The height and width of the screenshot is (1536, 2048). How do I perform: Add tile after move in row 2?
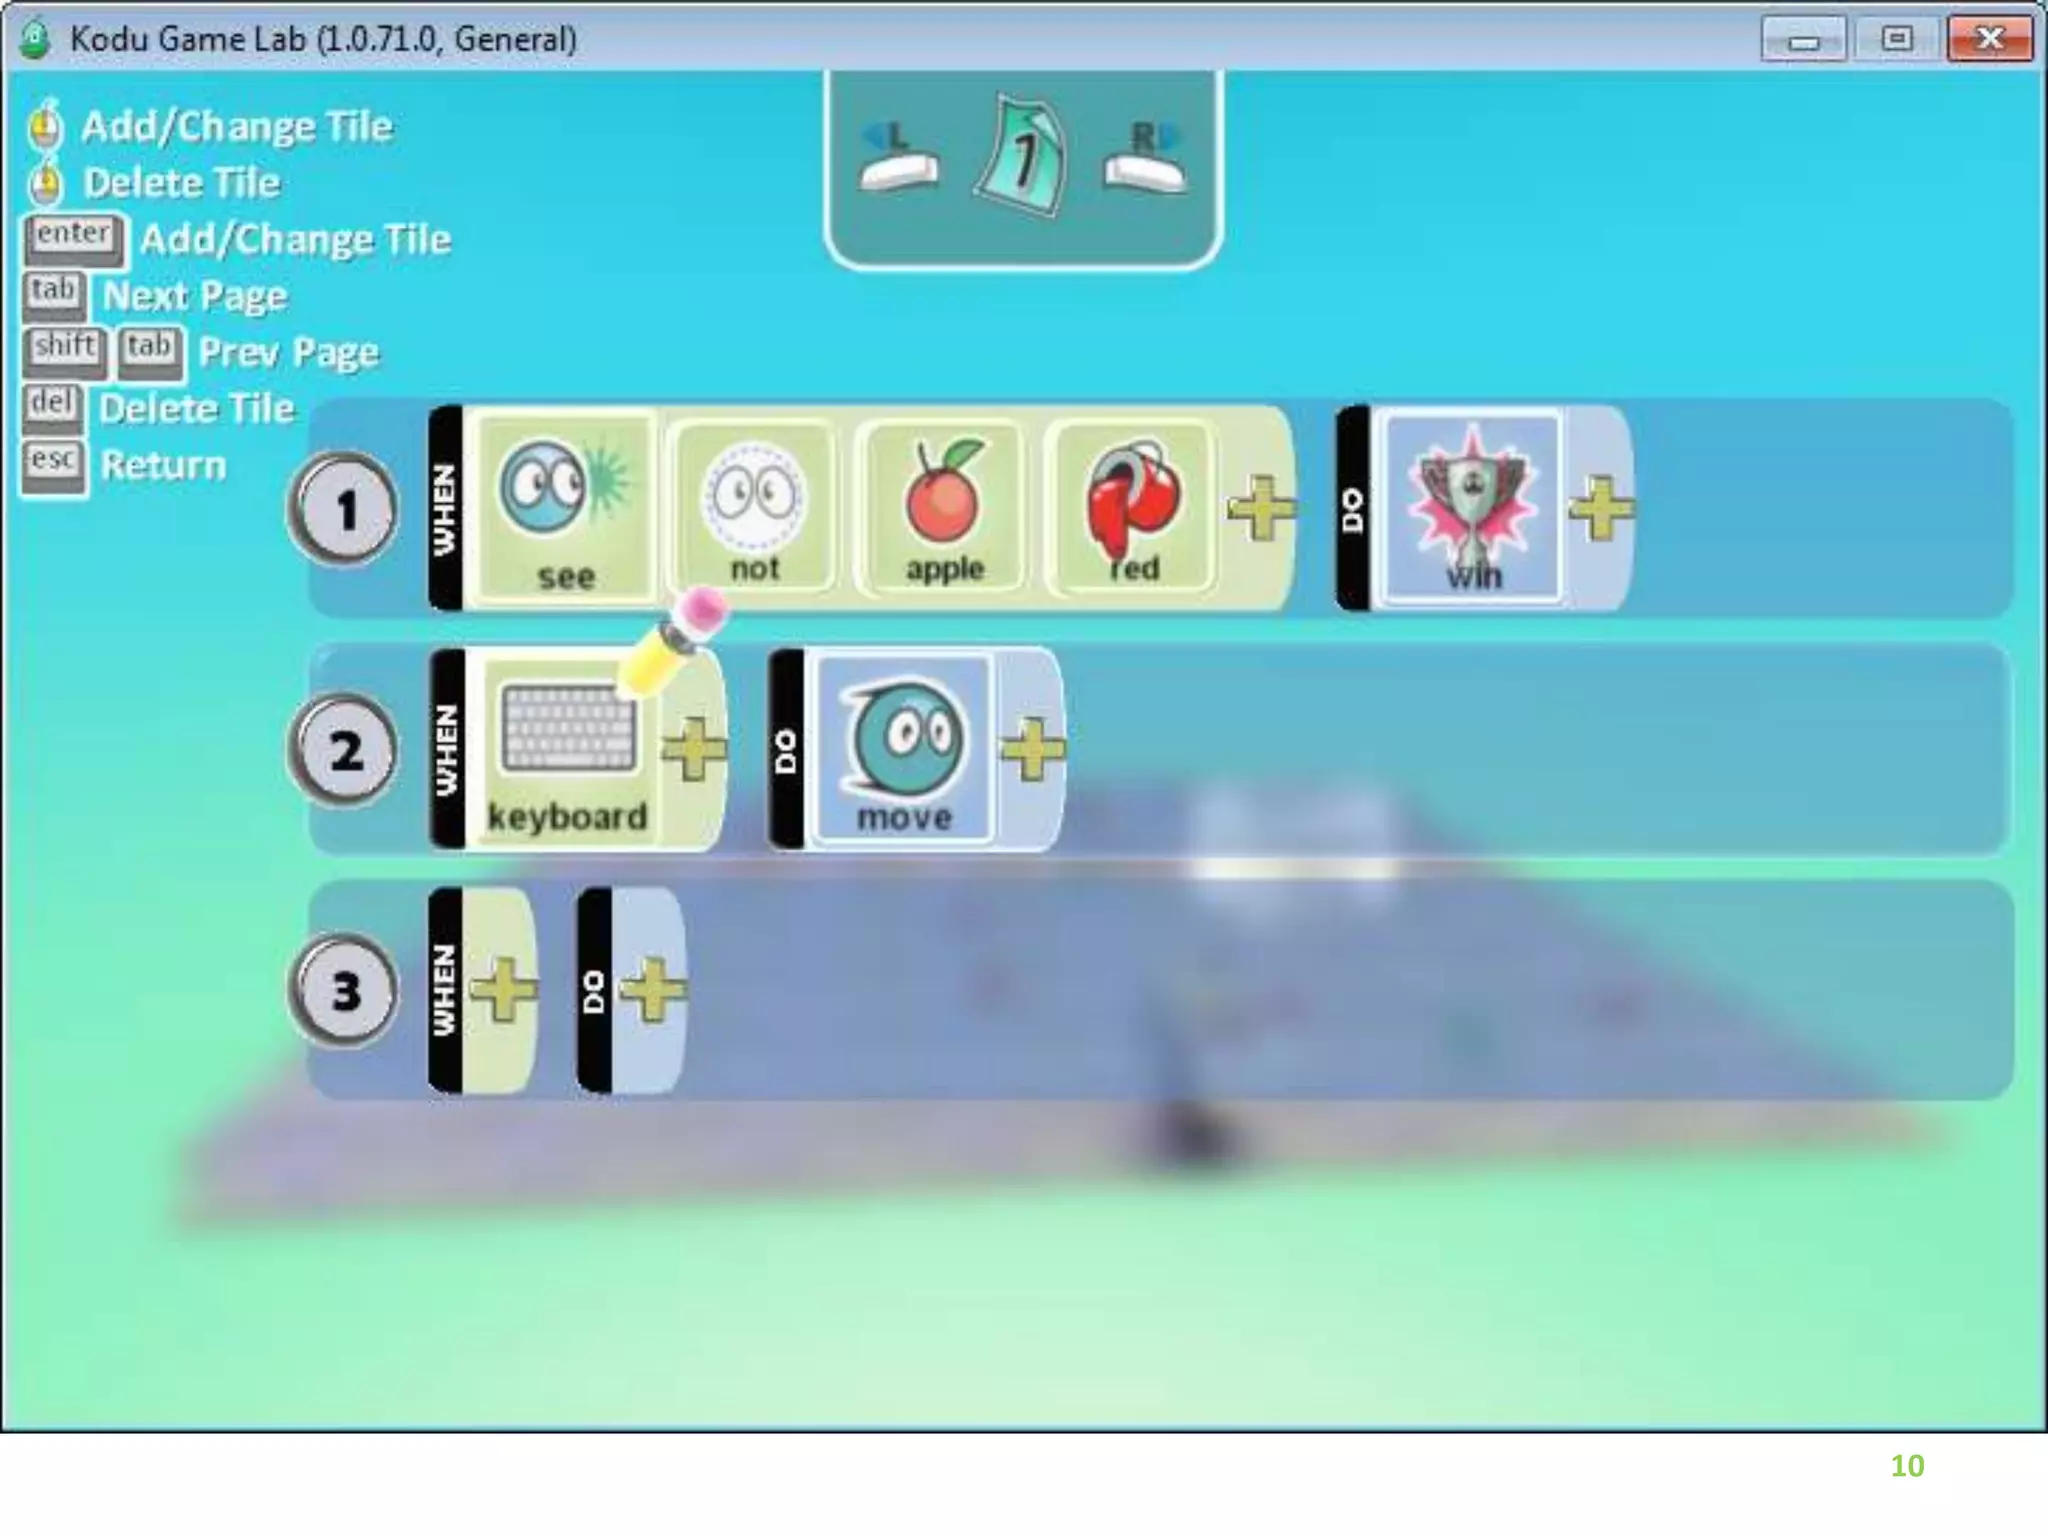1032,750
